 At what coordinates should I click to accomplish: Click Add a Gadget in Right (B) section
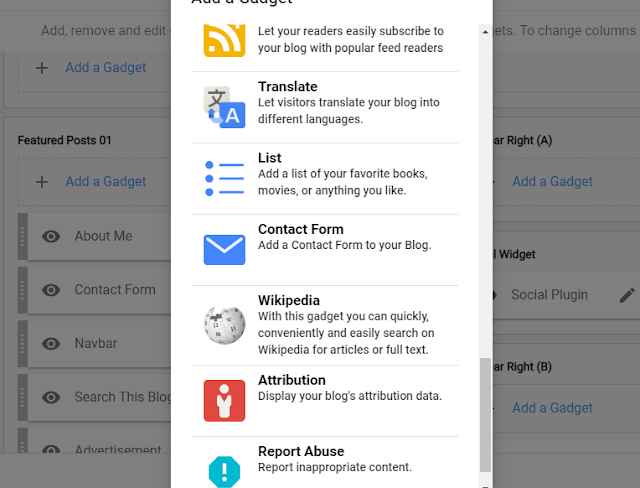tap(552, 408)
